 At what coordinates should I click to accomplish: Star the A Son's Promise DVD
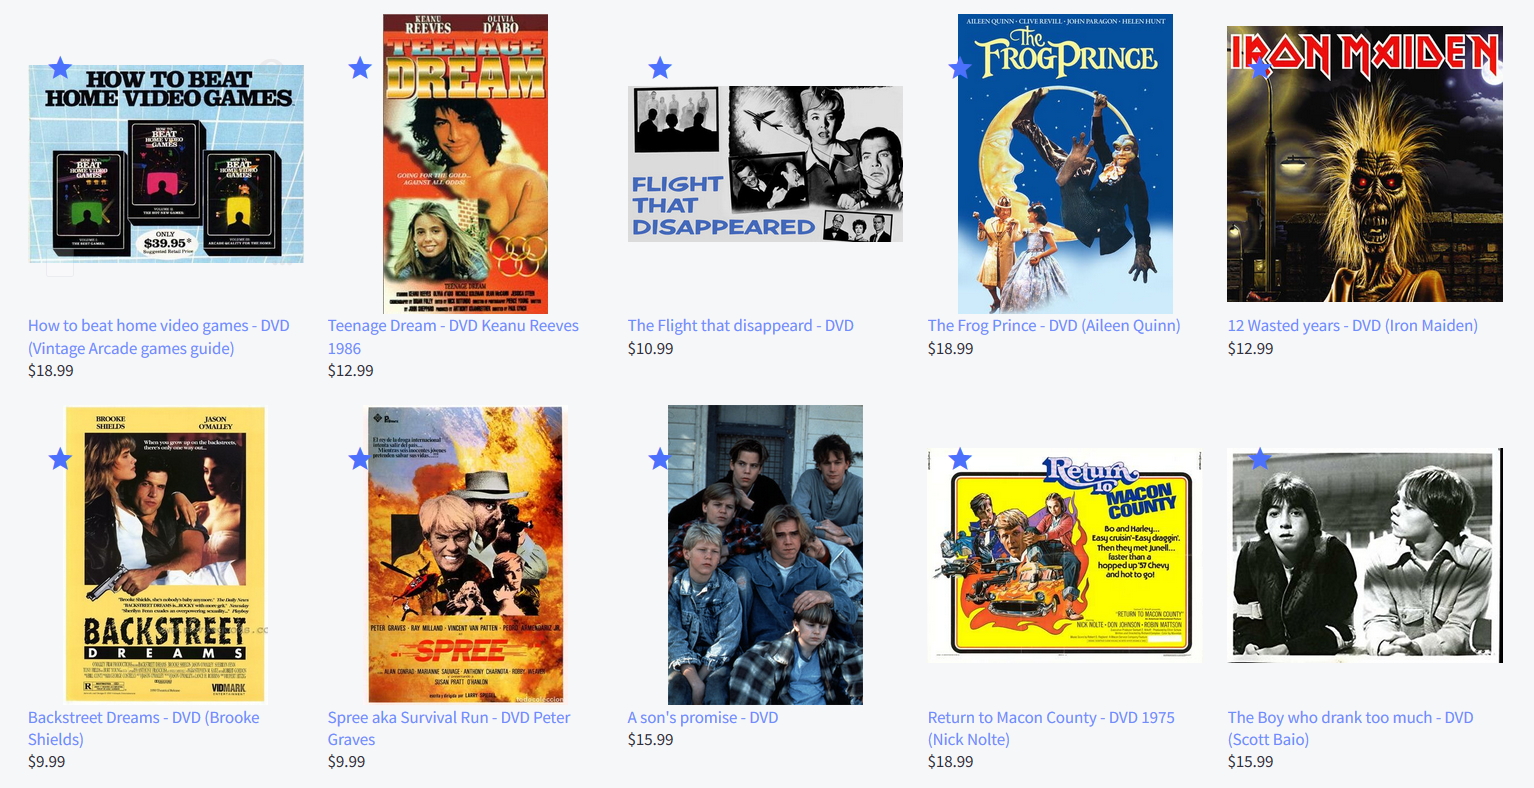tap(660, 459)
